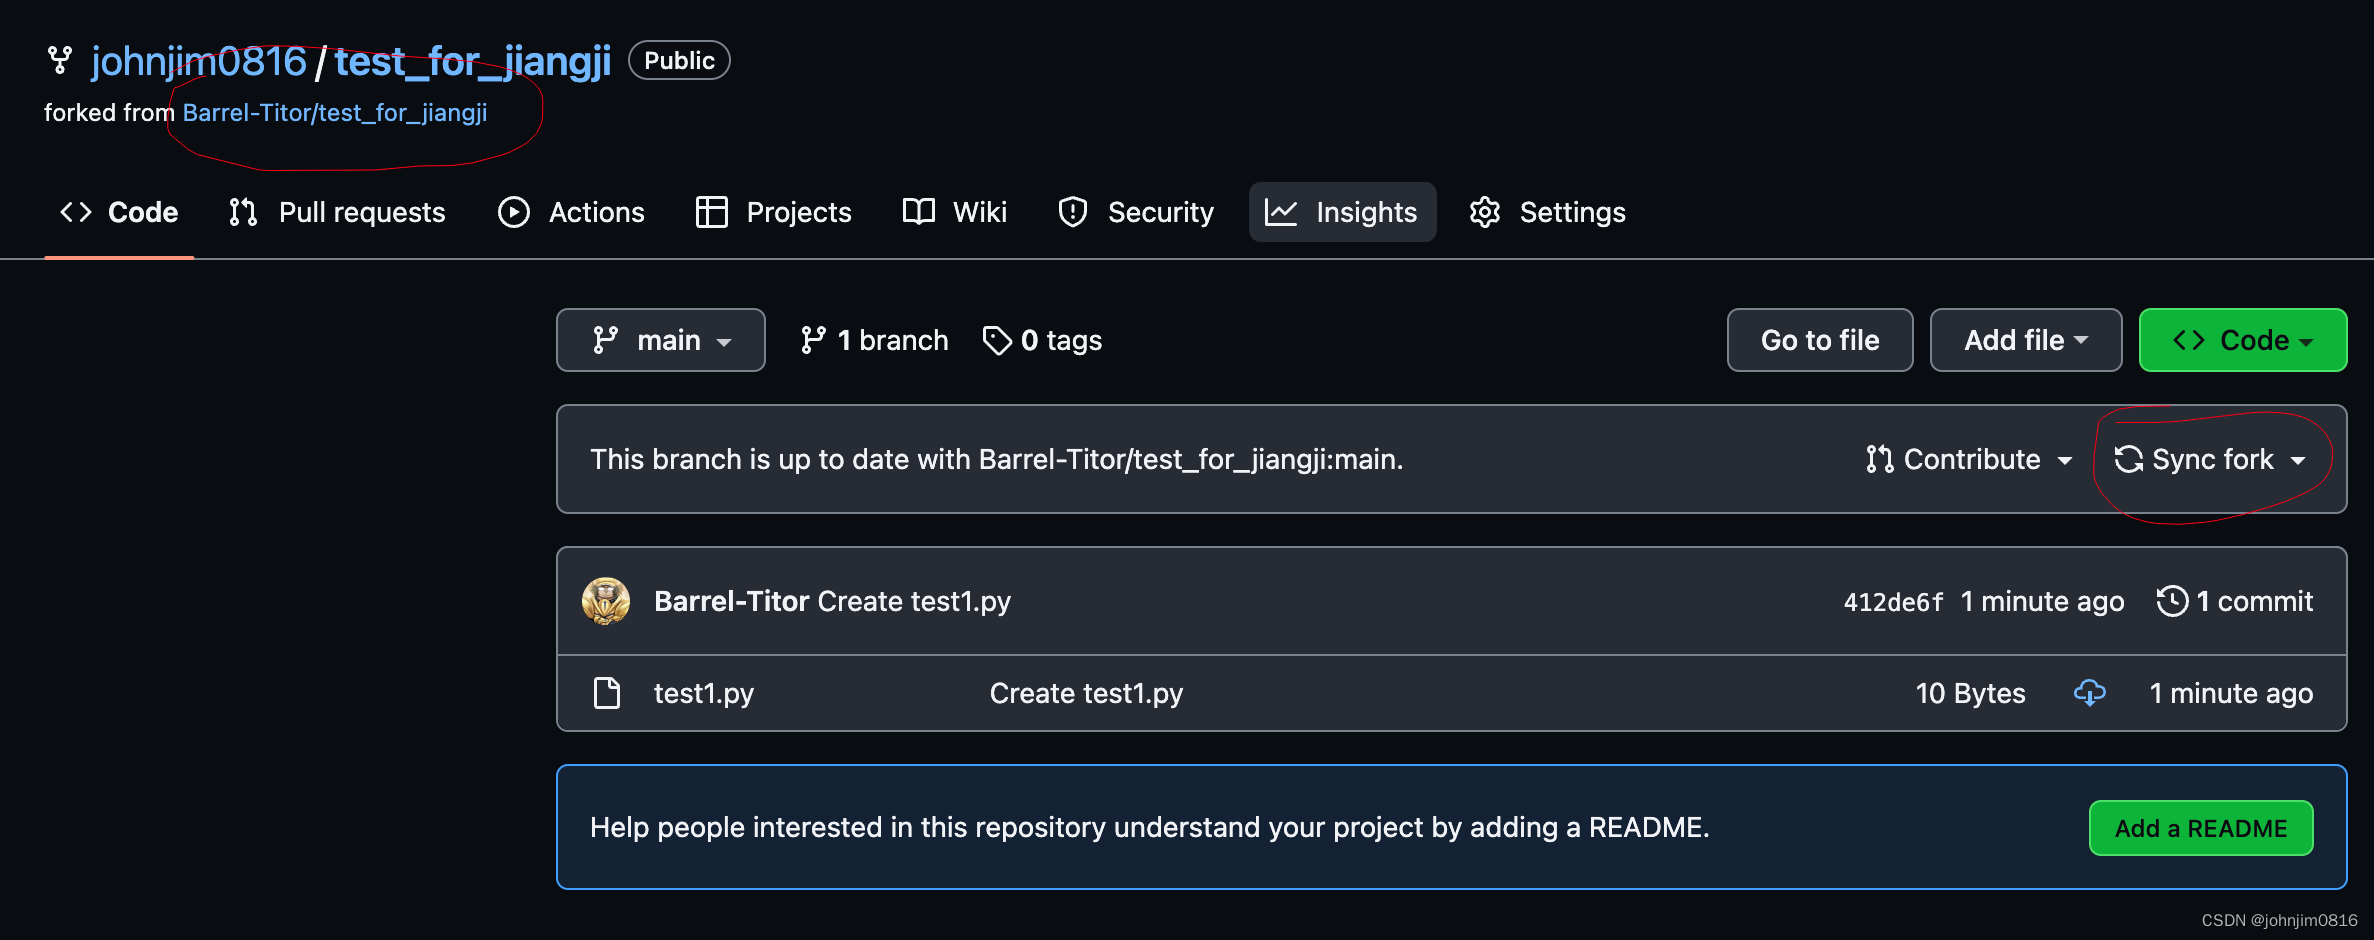
Task: Click the Insights graph icon
Action: point(1281,212)
